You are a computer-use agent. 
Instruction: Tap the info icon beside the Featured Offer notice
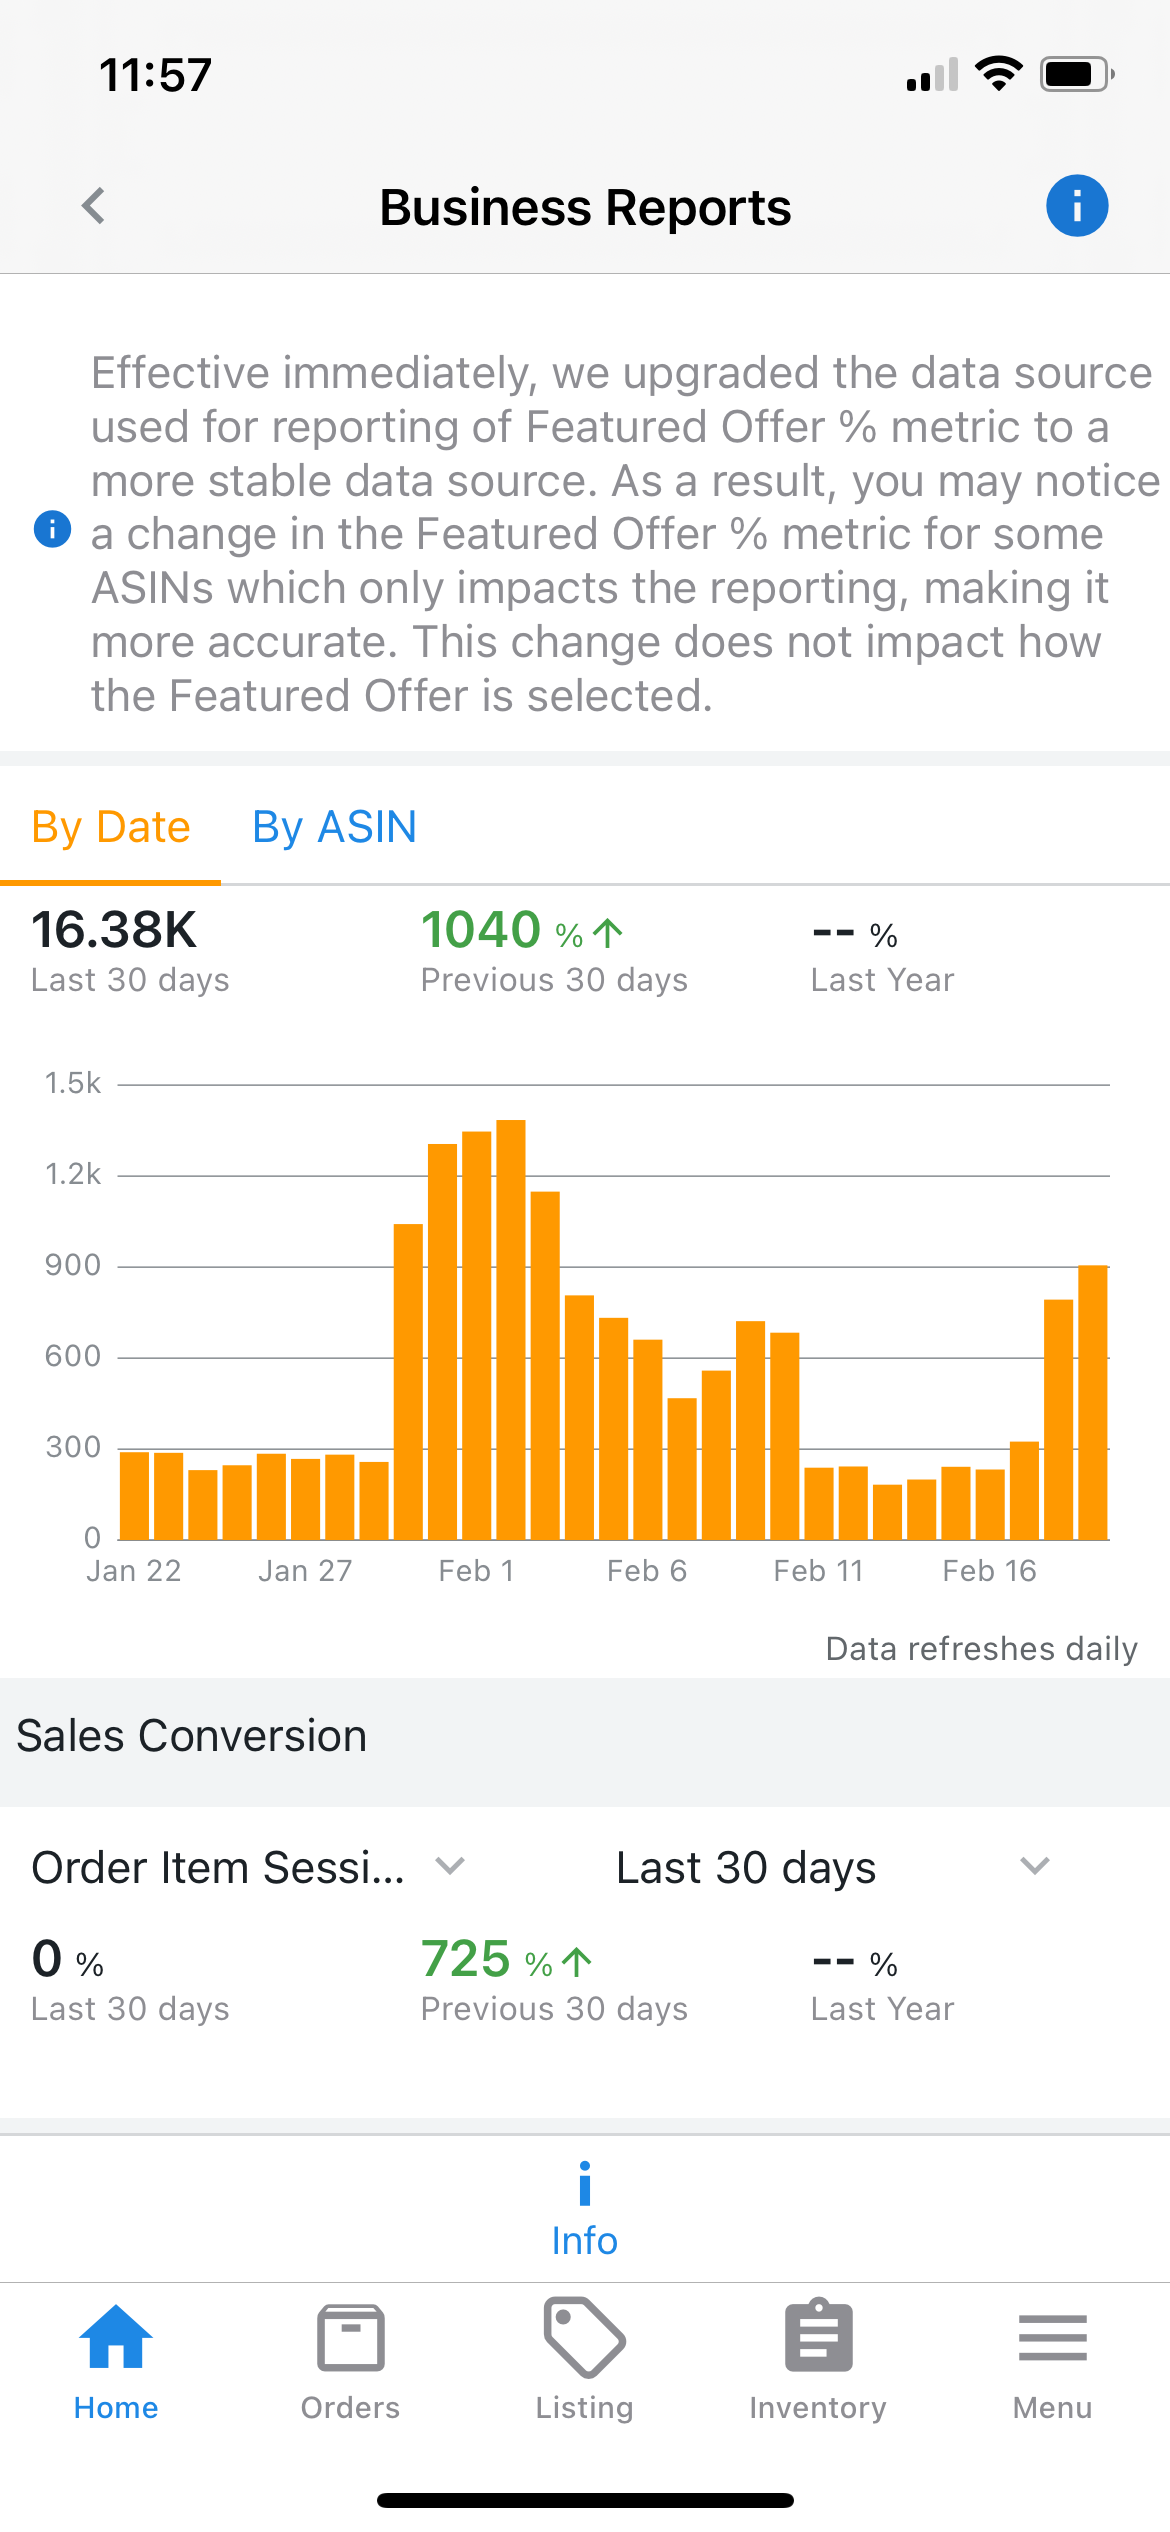point(52,528)
